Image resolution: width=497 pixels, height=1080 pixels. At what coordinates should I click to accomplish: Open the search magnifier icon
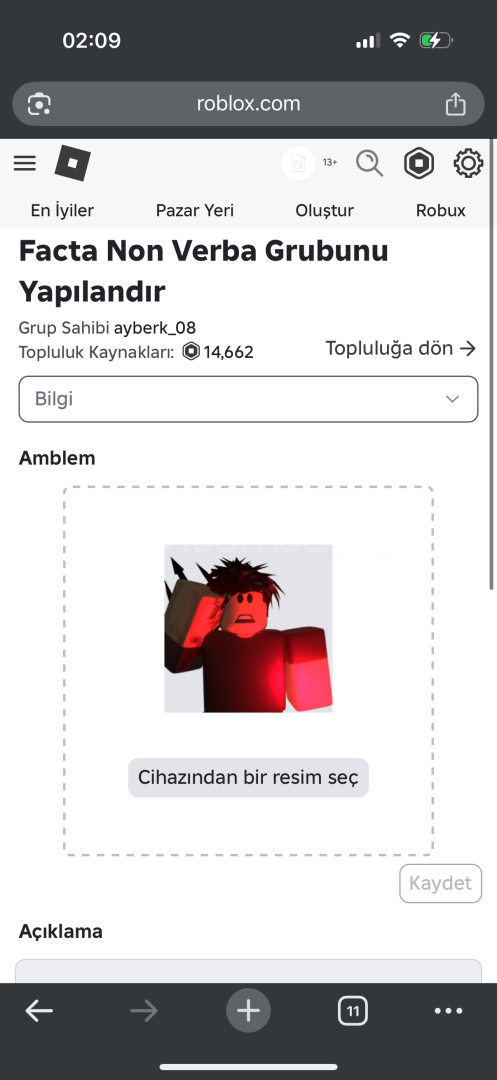coord(370,164)
